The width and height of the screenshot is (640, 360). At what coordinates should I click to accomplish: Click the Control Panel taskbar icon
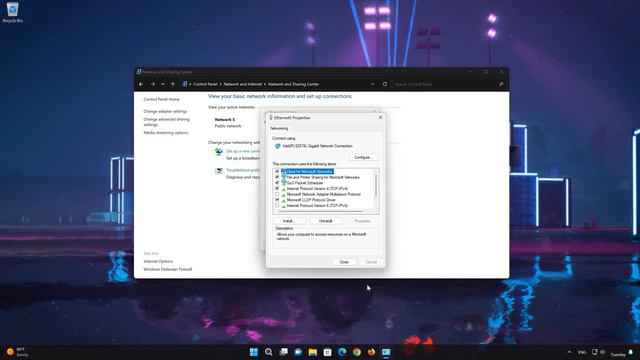pos(386,352)
